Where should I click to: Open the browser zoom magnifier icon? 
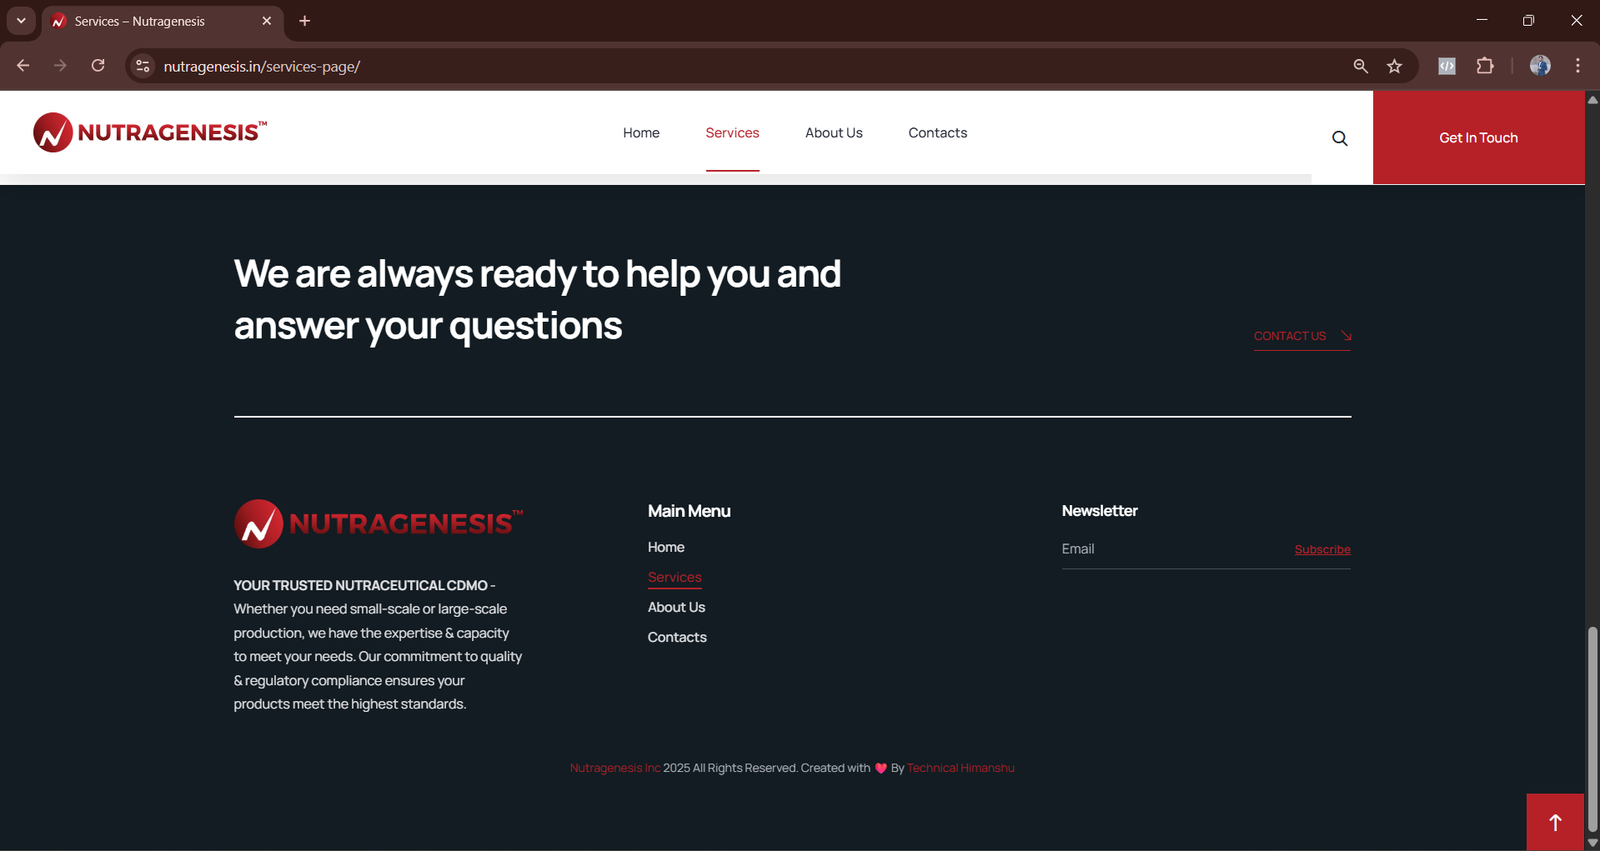(1360, 66)
